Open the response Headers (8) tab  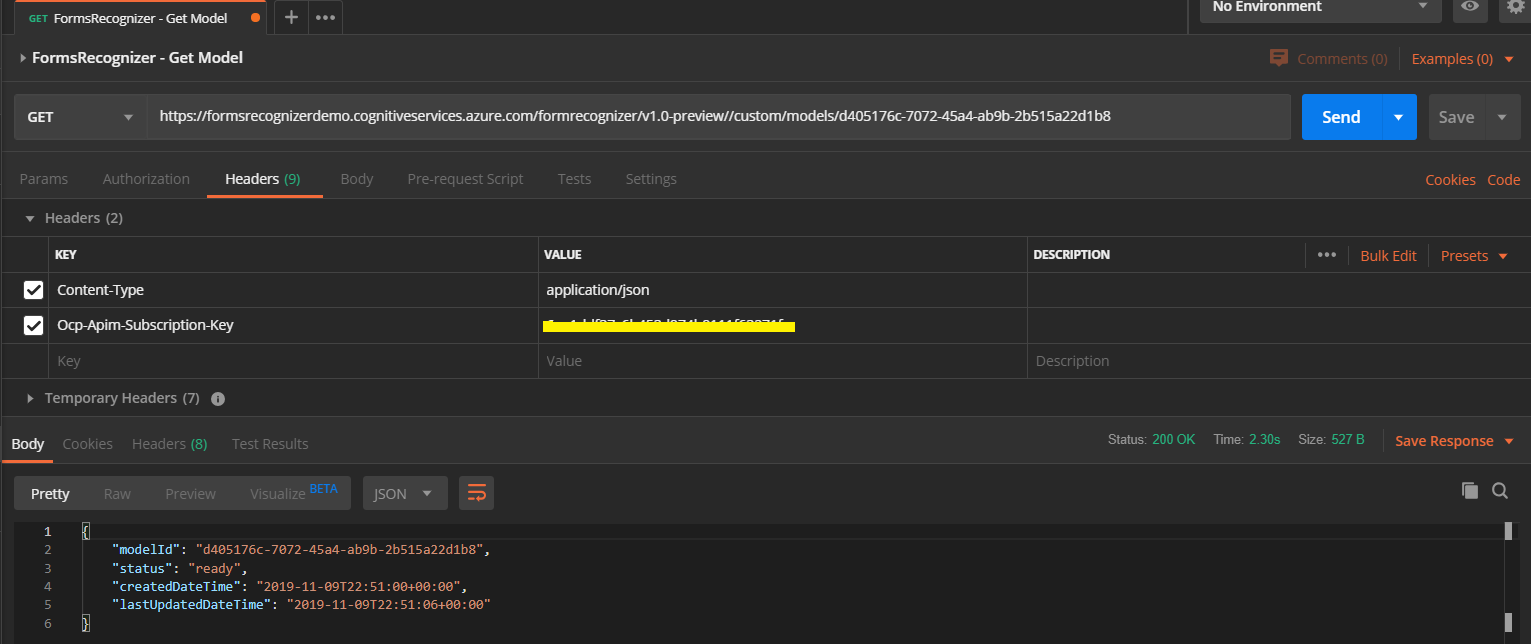170,444
